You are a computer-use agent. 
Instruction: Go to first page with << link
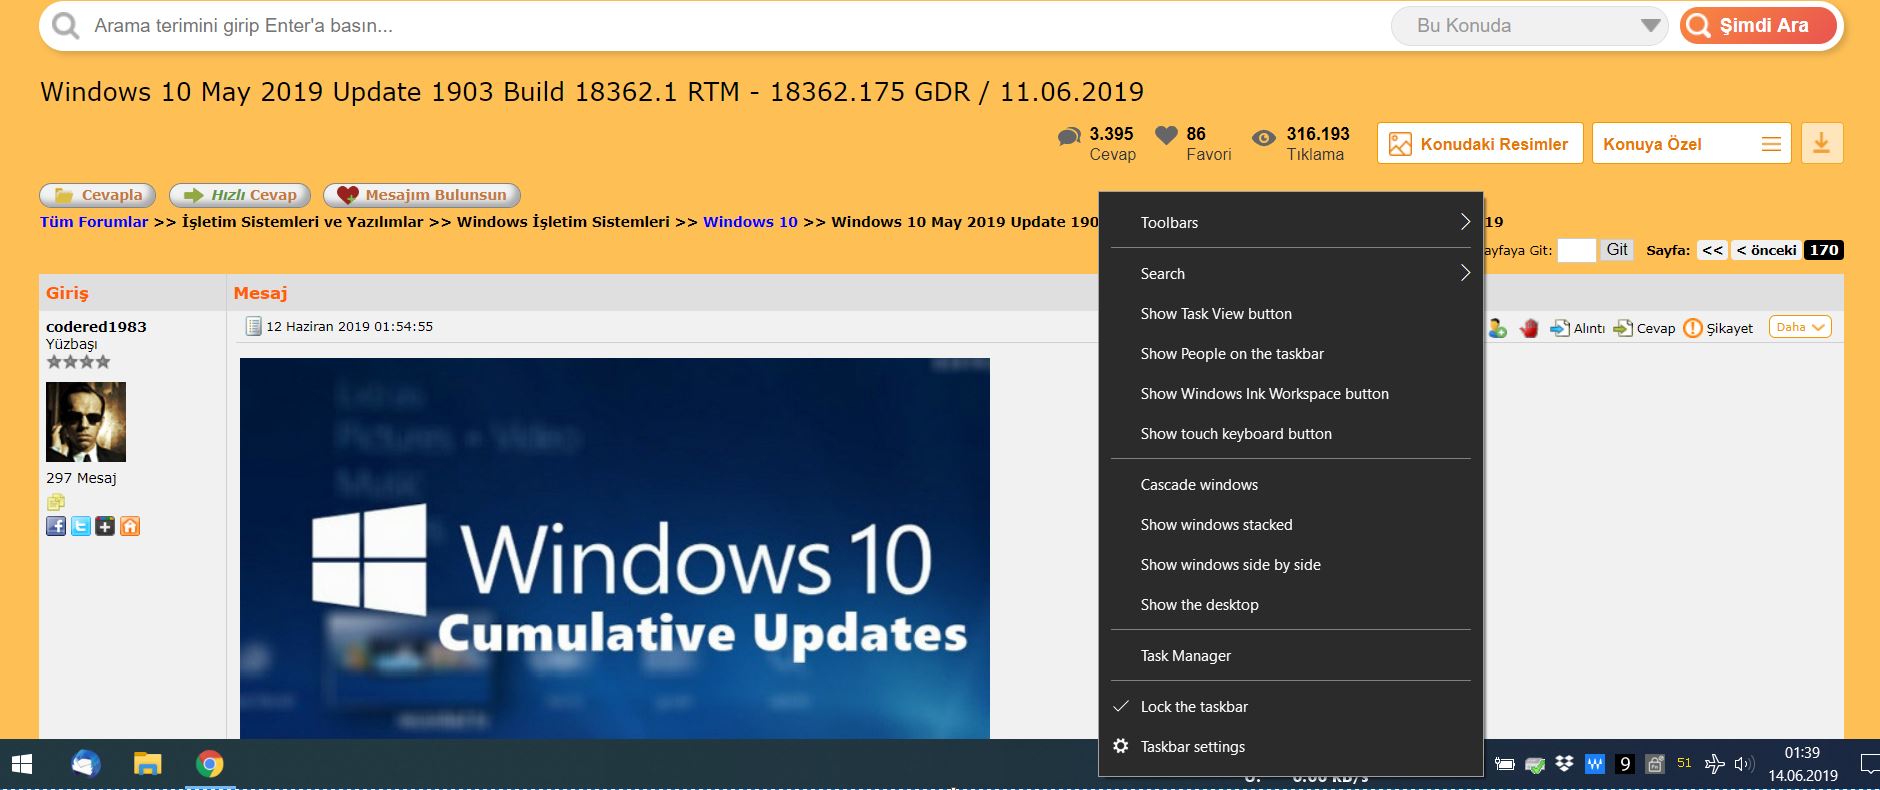(1712, 250)
